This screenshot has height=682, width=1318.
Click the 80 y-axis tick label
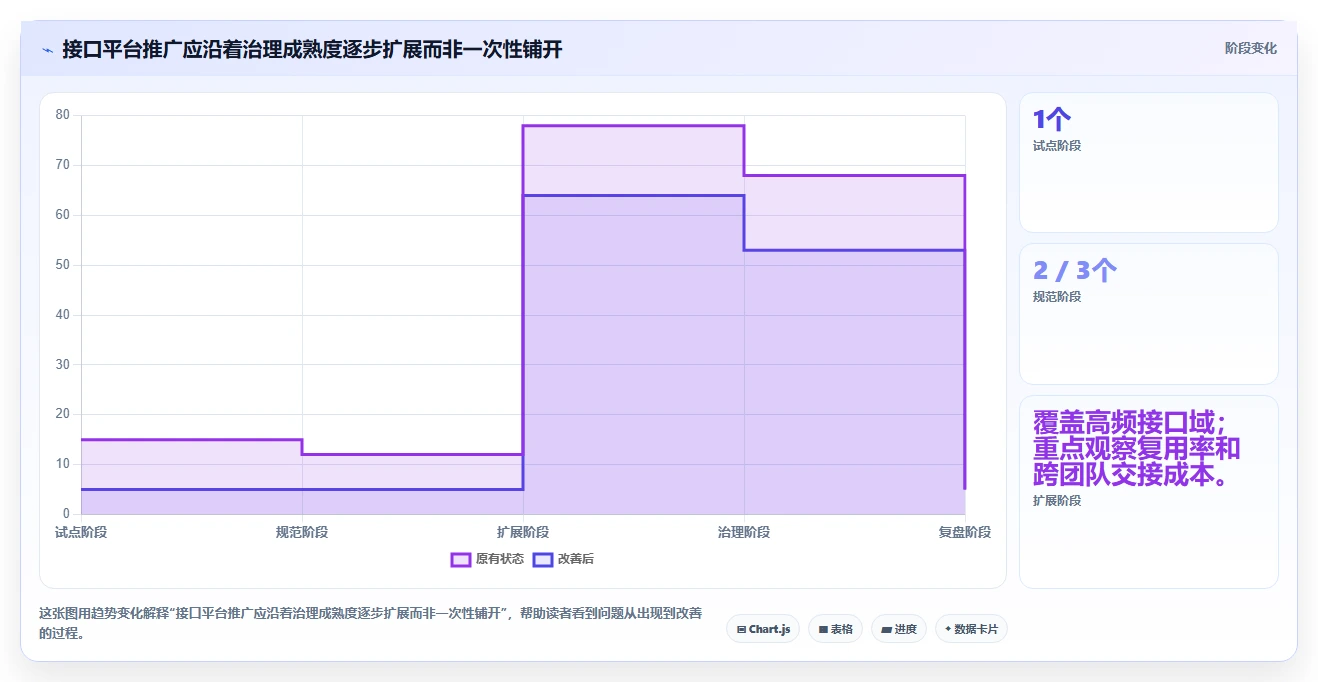pyautogui.click(x=63, y=115)
